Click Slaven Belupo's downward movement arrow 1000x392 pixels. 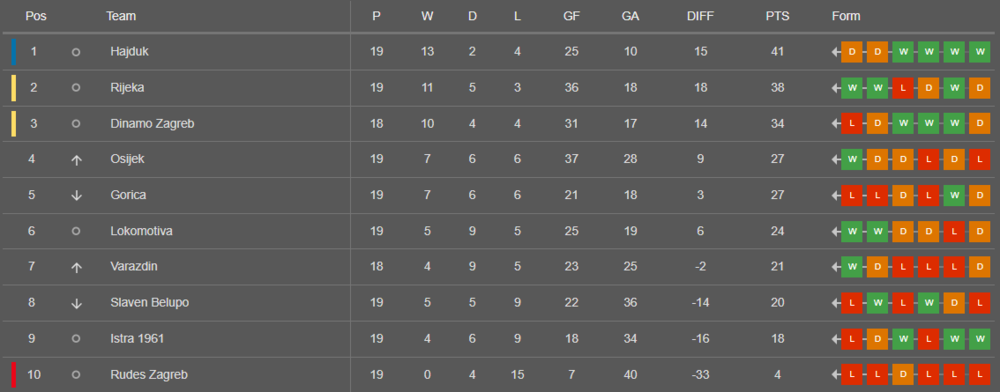[76, 303]
